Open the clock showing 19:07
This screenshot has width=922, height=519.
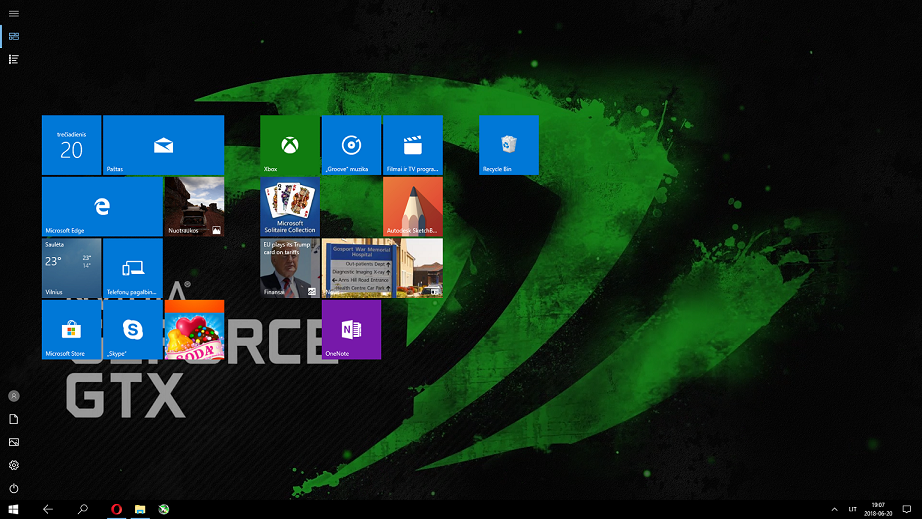(x=878, y=510)
